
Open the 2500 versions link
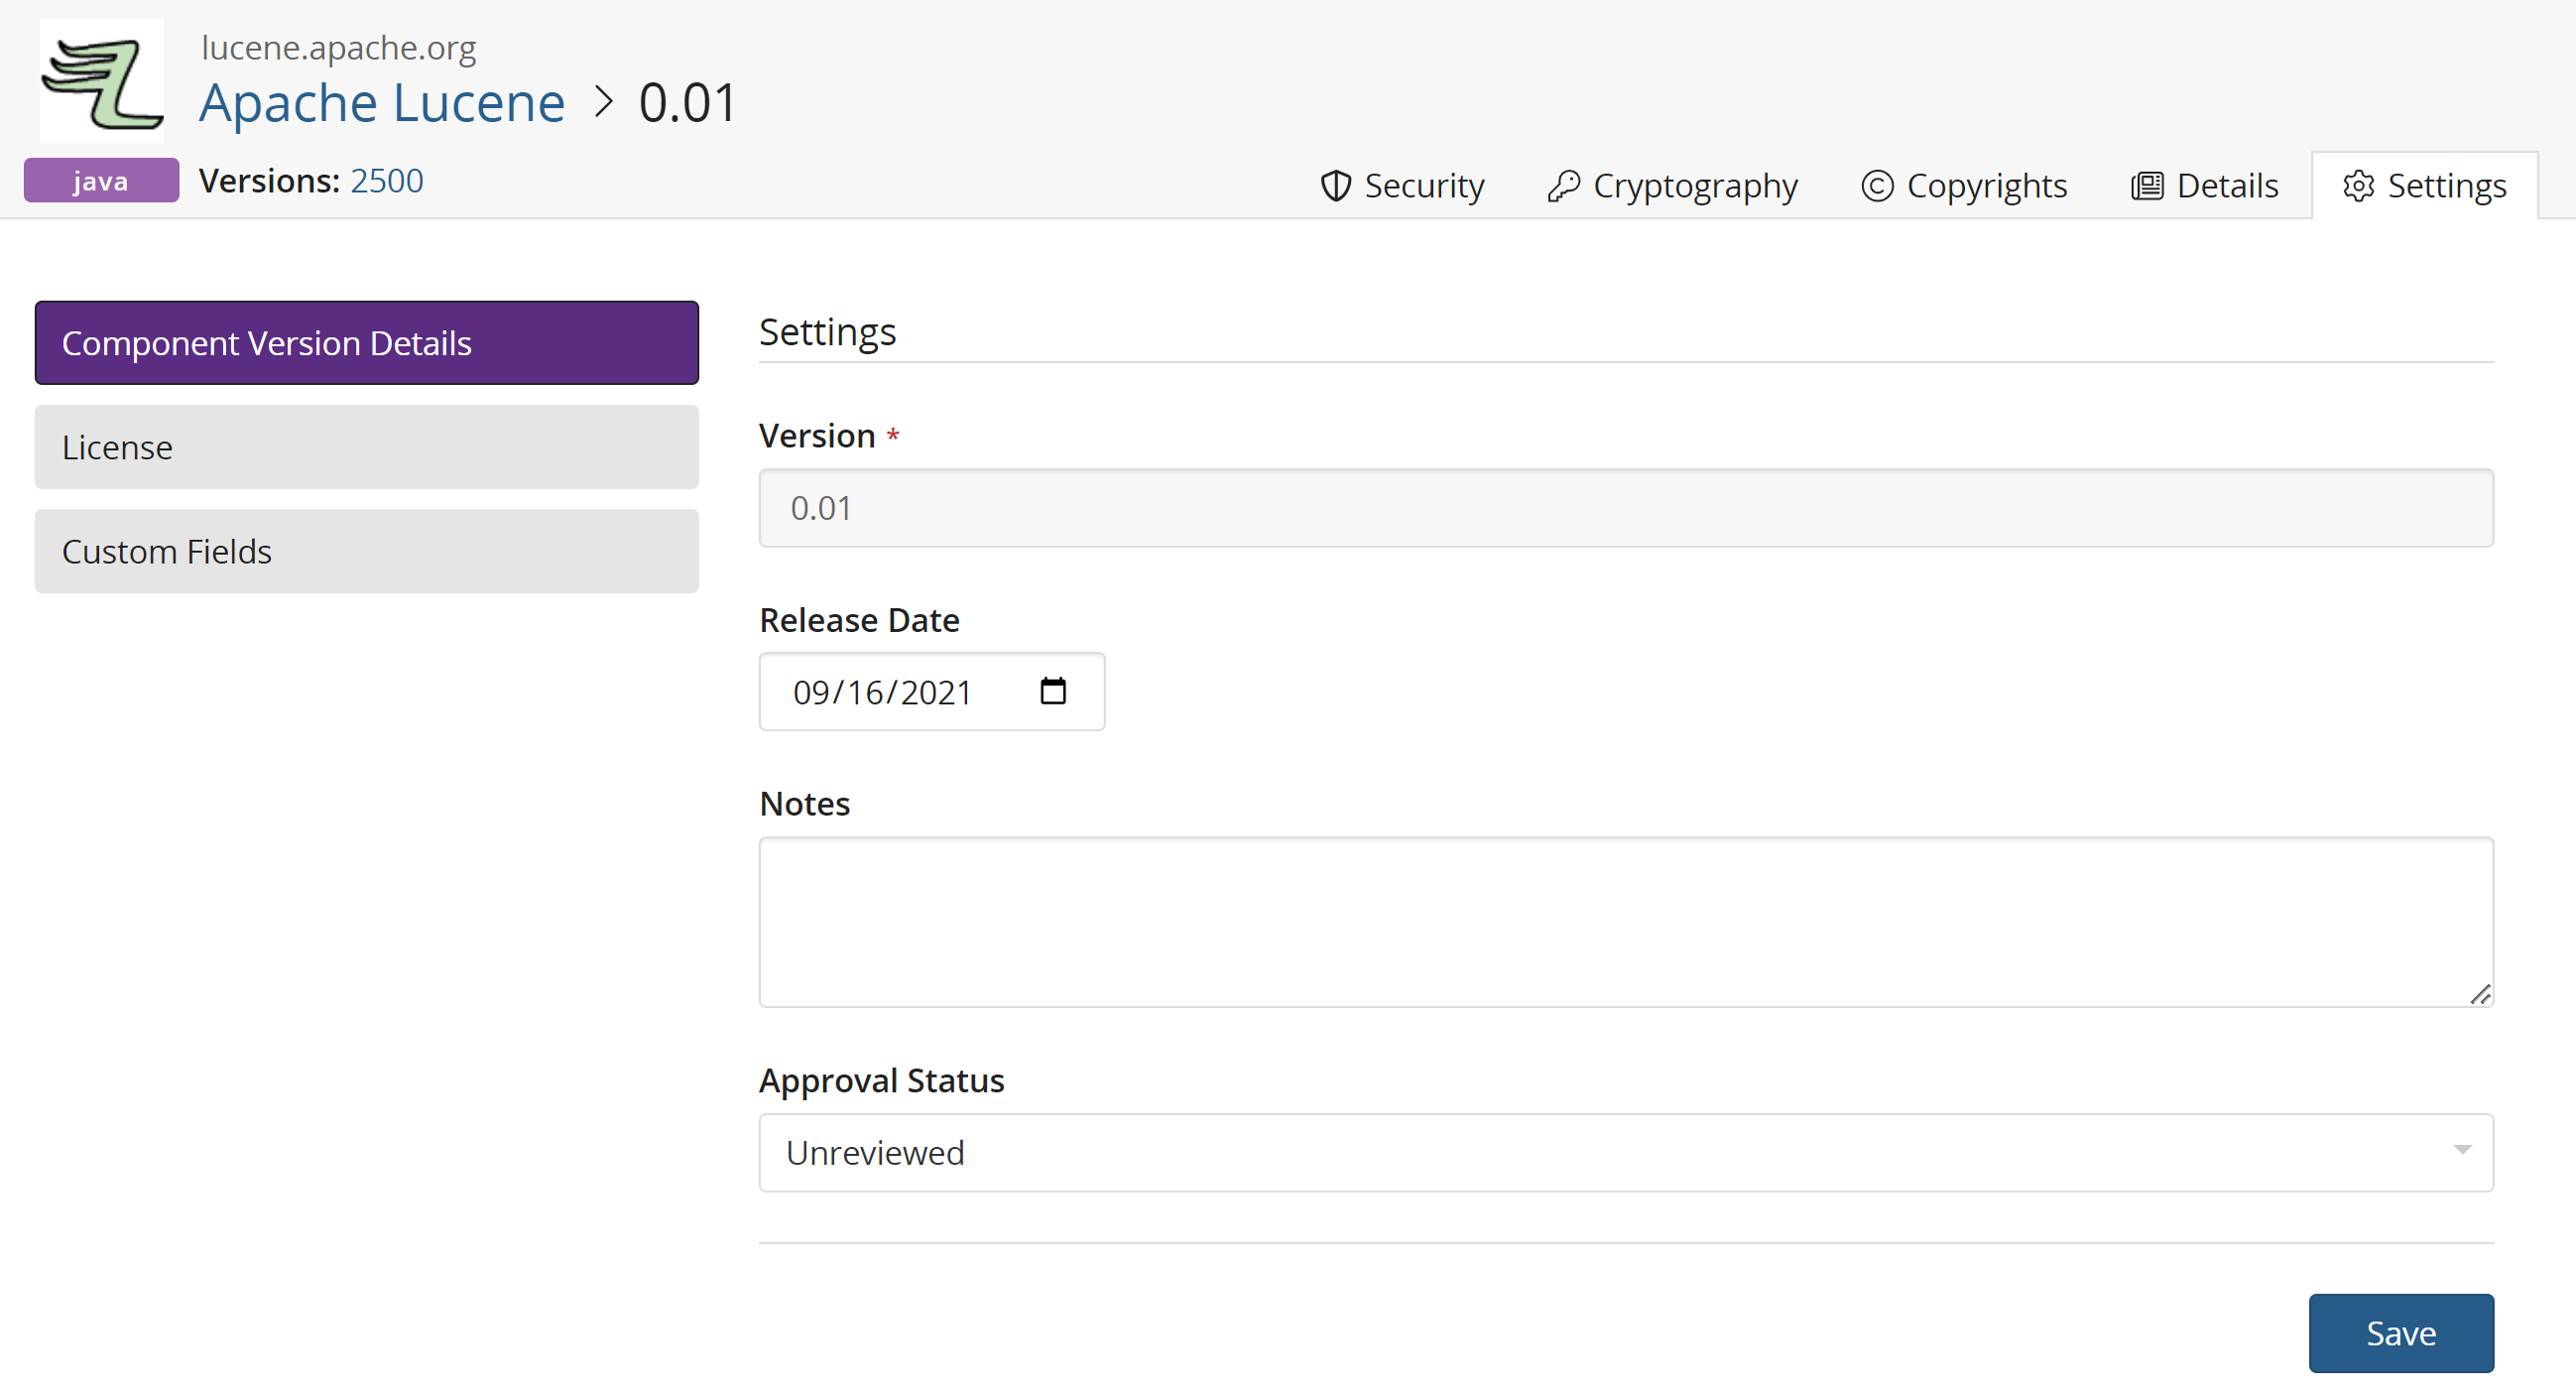[387, 180]
